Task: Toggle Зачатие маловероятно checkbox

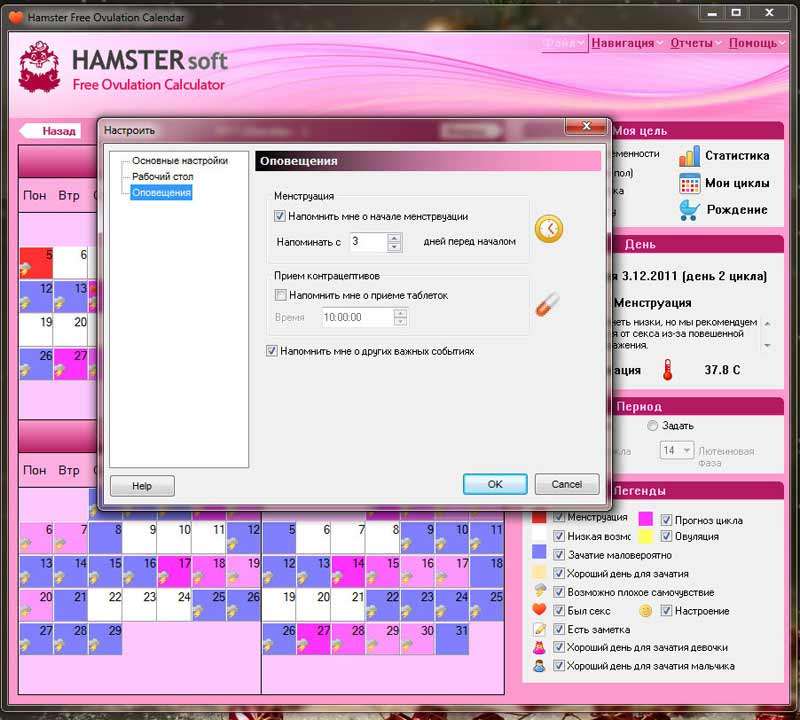Action: tap(559, 555)
